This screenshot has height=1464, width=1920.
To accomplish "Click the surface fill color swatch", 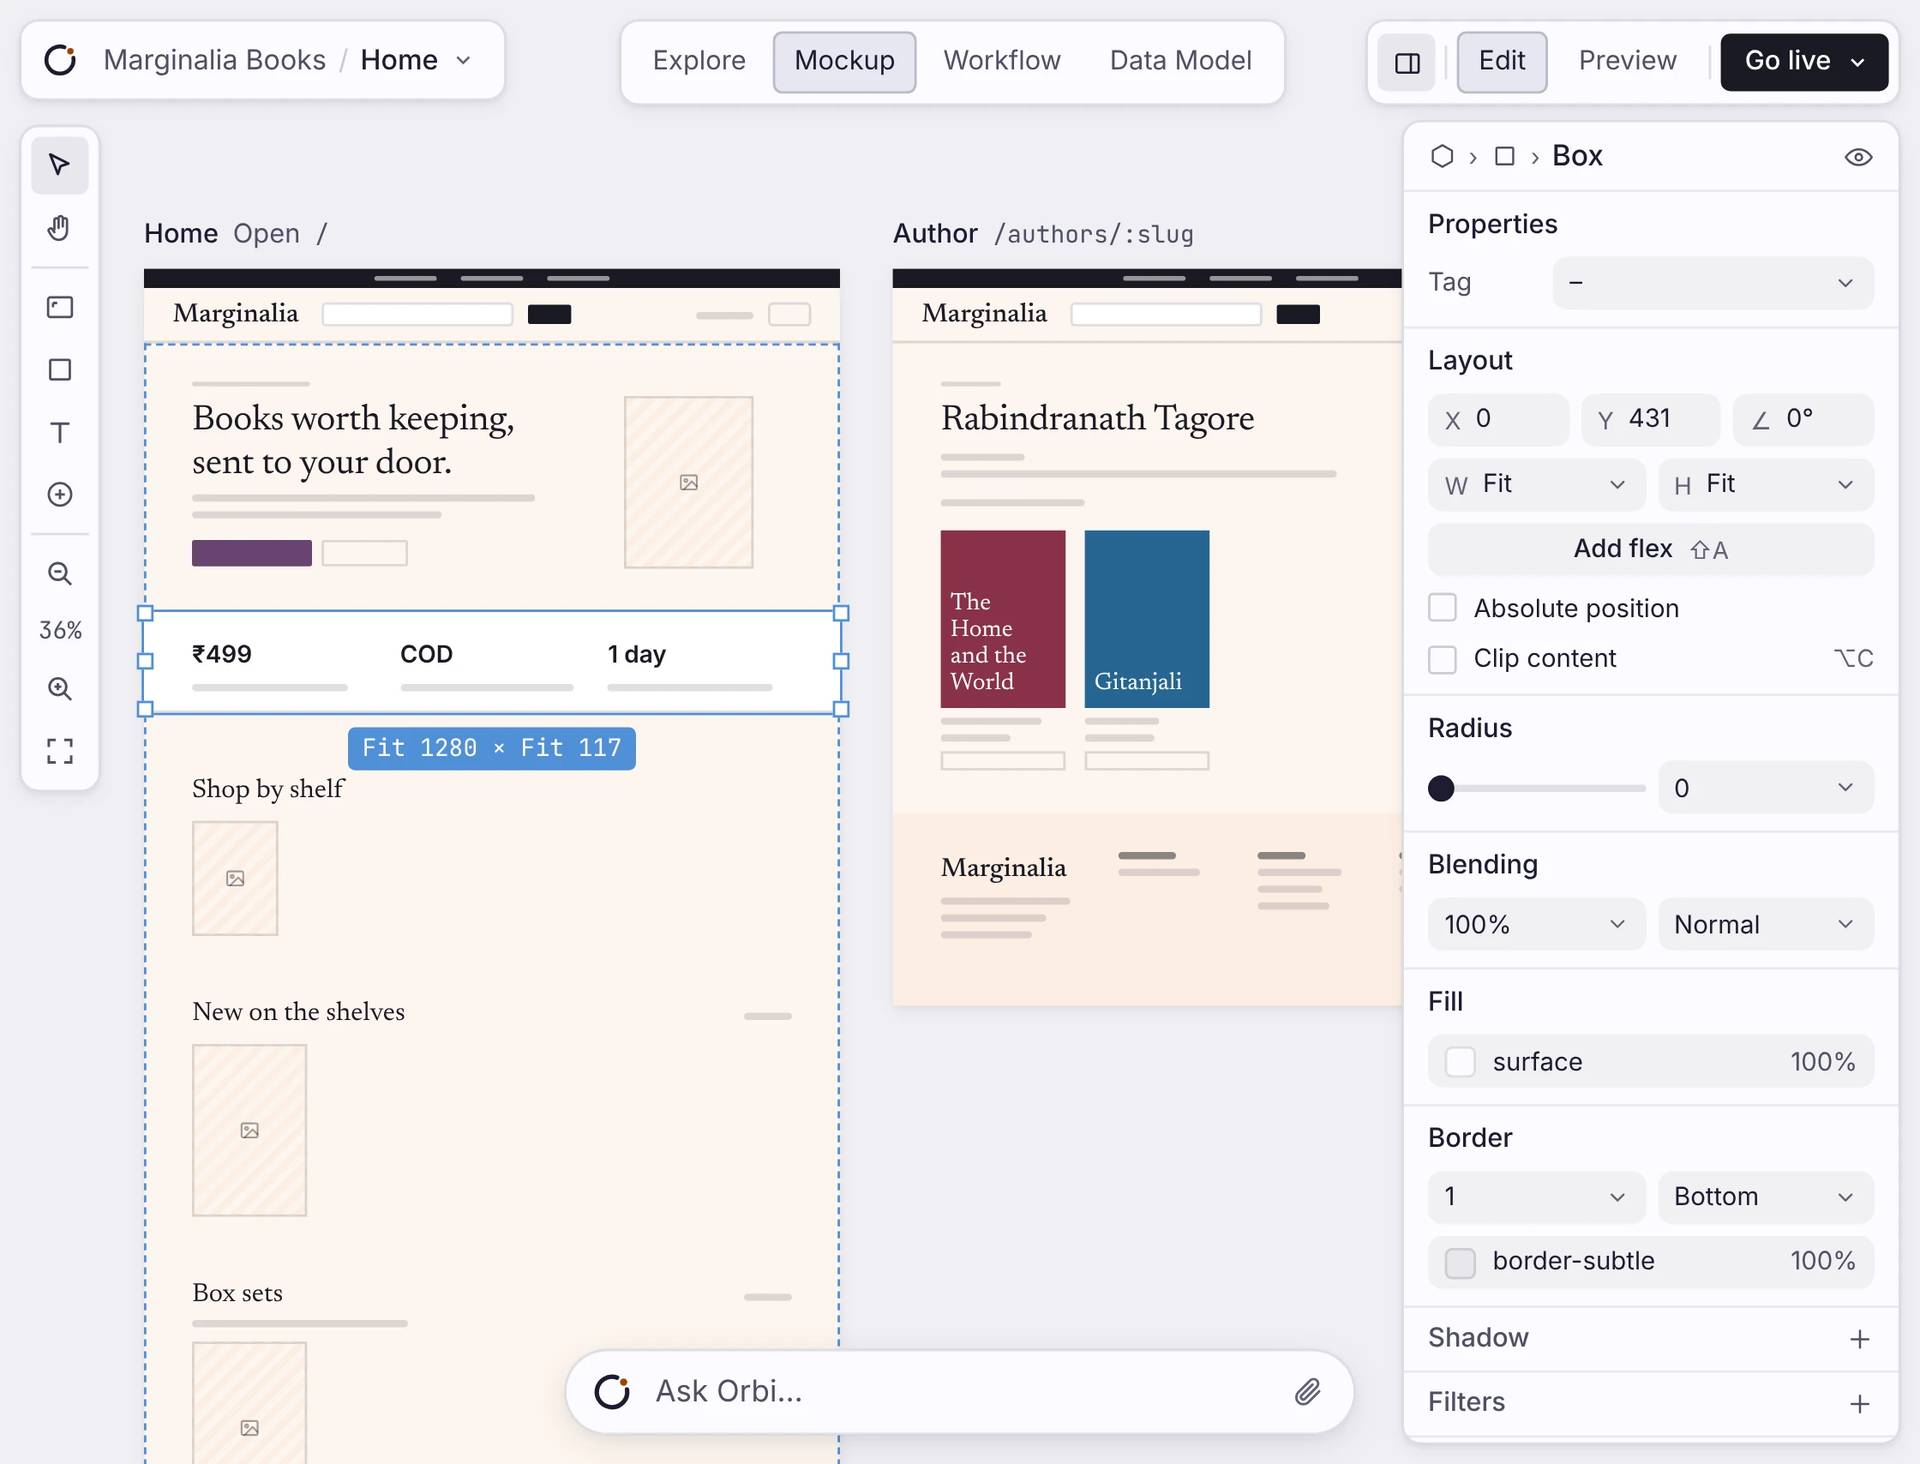I will [1460, 1062].
